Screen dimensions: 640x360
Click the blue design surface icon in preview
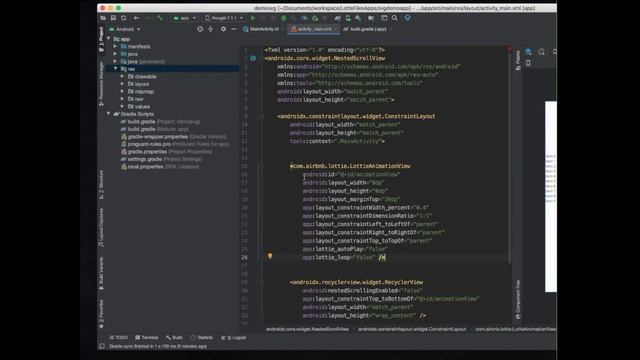529,52
